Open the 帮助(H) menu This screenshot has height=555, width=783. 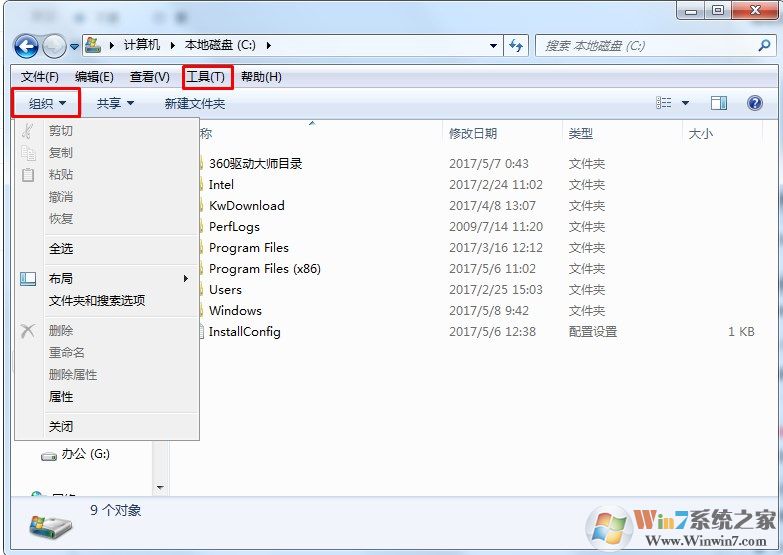click(x=261, y=77)
